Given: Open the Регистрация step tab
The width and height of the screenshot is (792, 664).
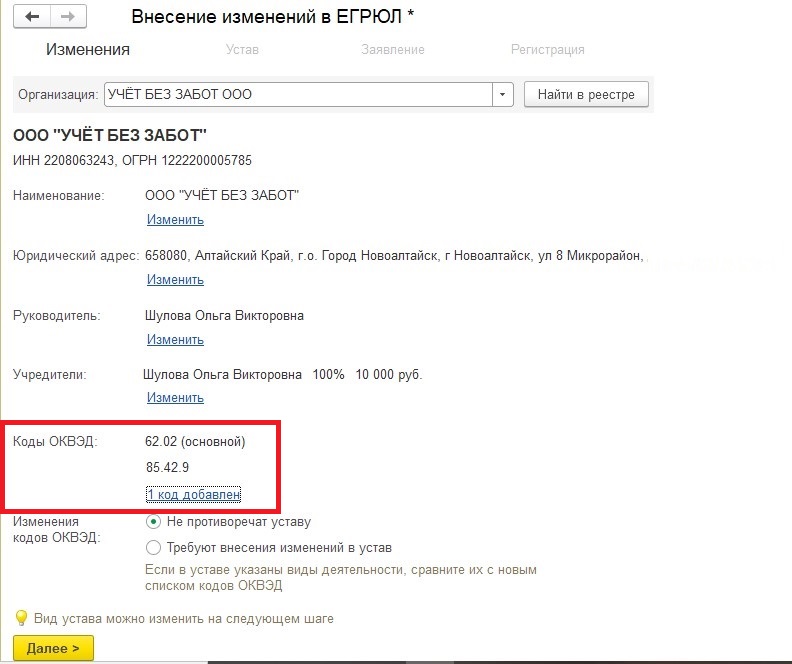Looking at the screenshot, I should 548,49.
